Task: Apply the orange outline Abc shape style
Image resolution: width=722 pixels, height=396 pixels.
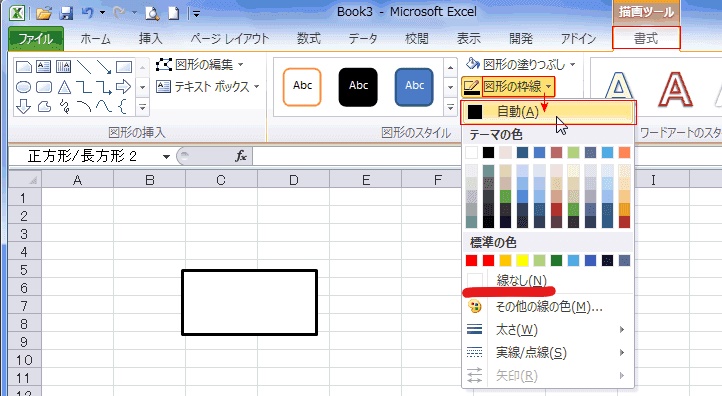Action: (x=302, y=87)
